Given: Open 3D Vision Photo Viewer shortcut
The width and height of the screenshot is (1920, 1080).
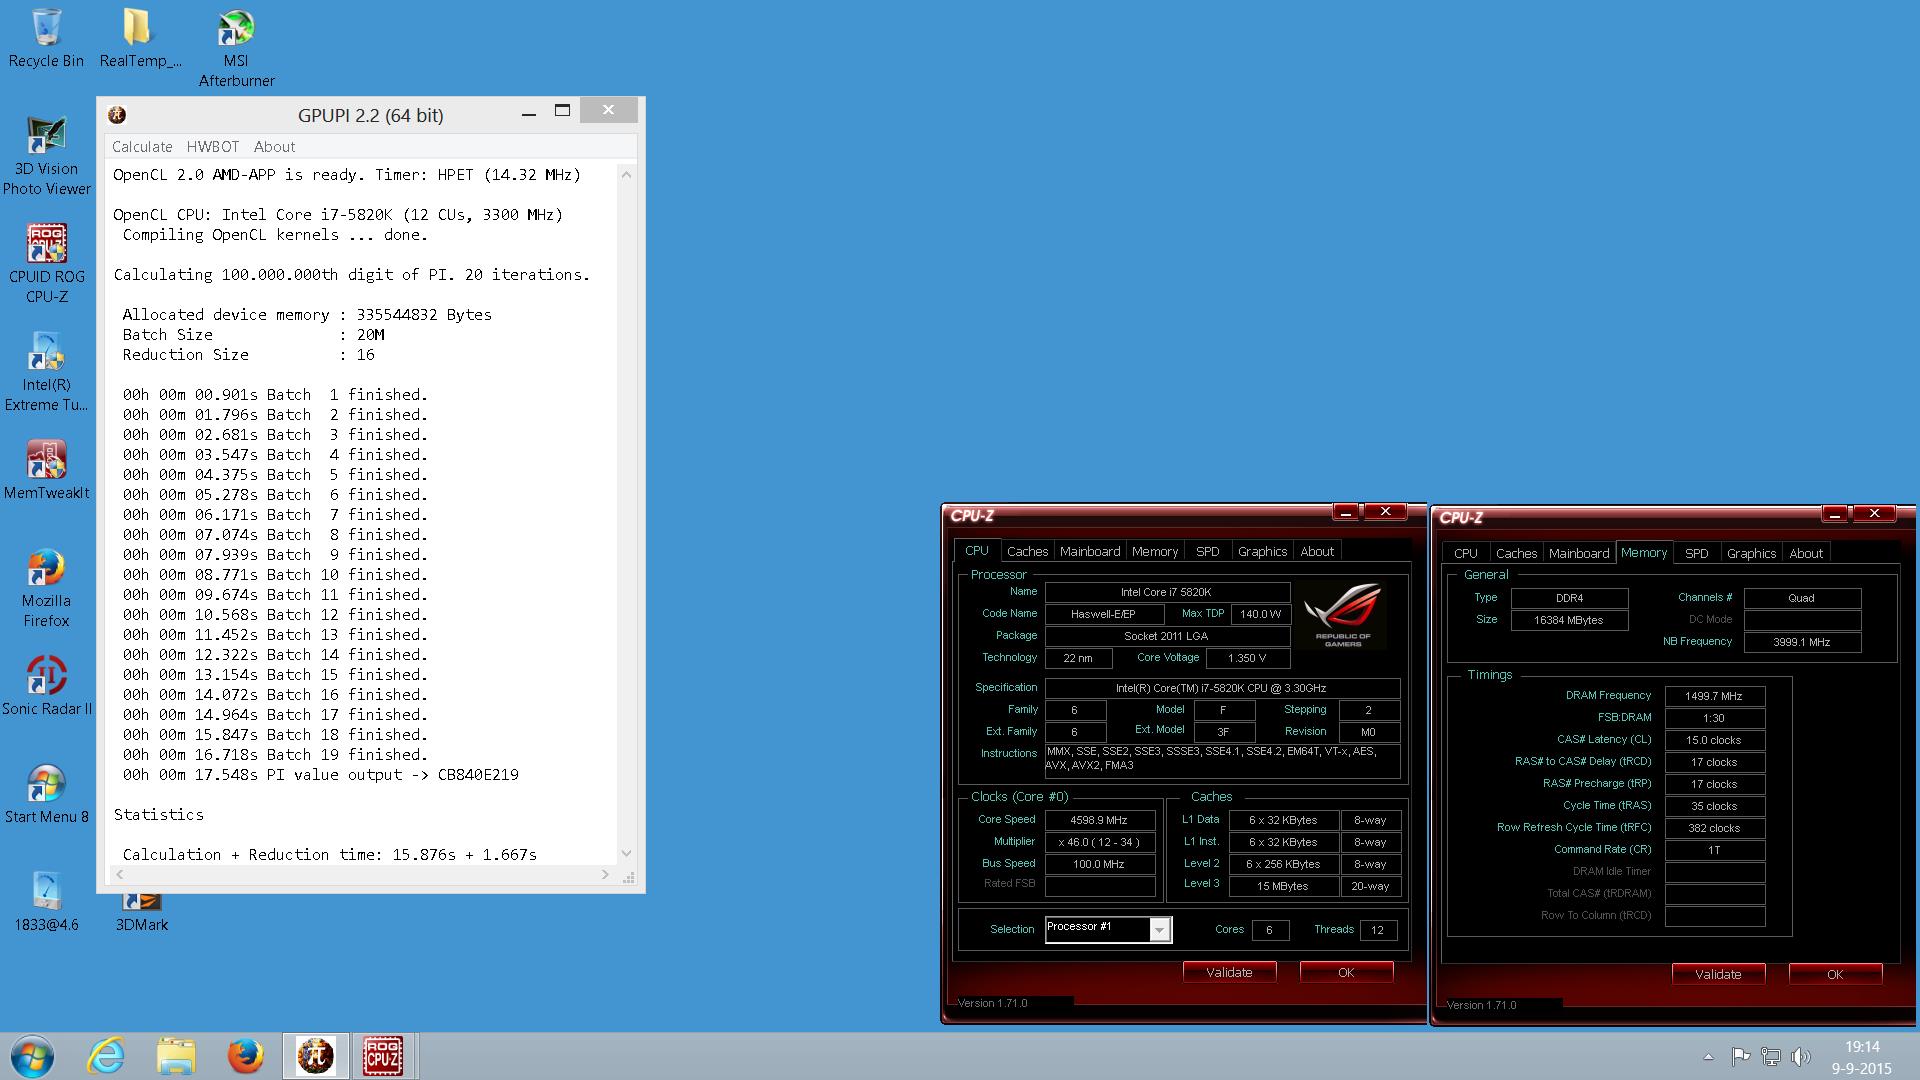Looking at the screenshot, I should [x=46, y=156].
